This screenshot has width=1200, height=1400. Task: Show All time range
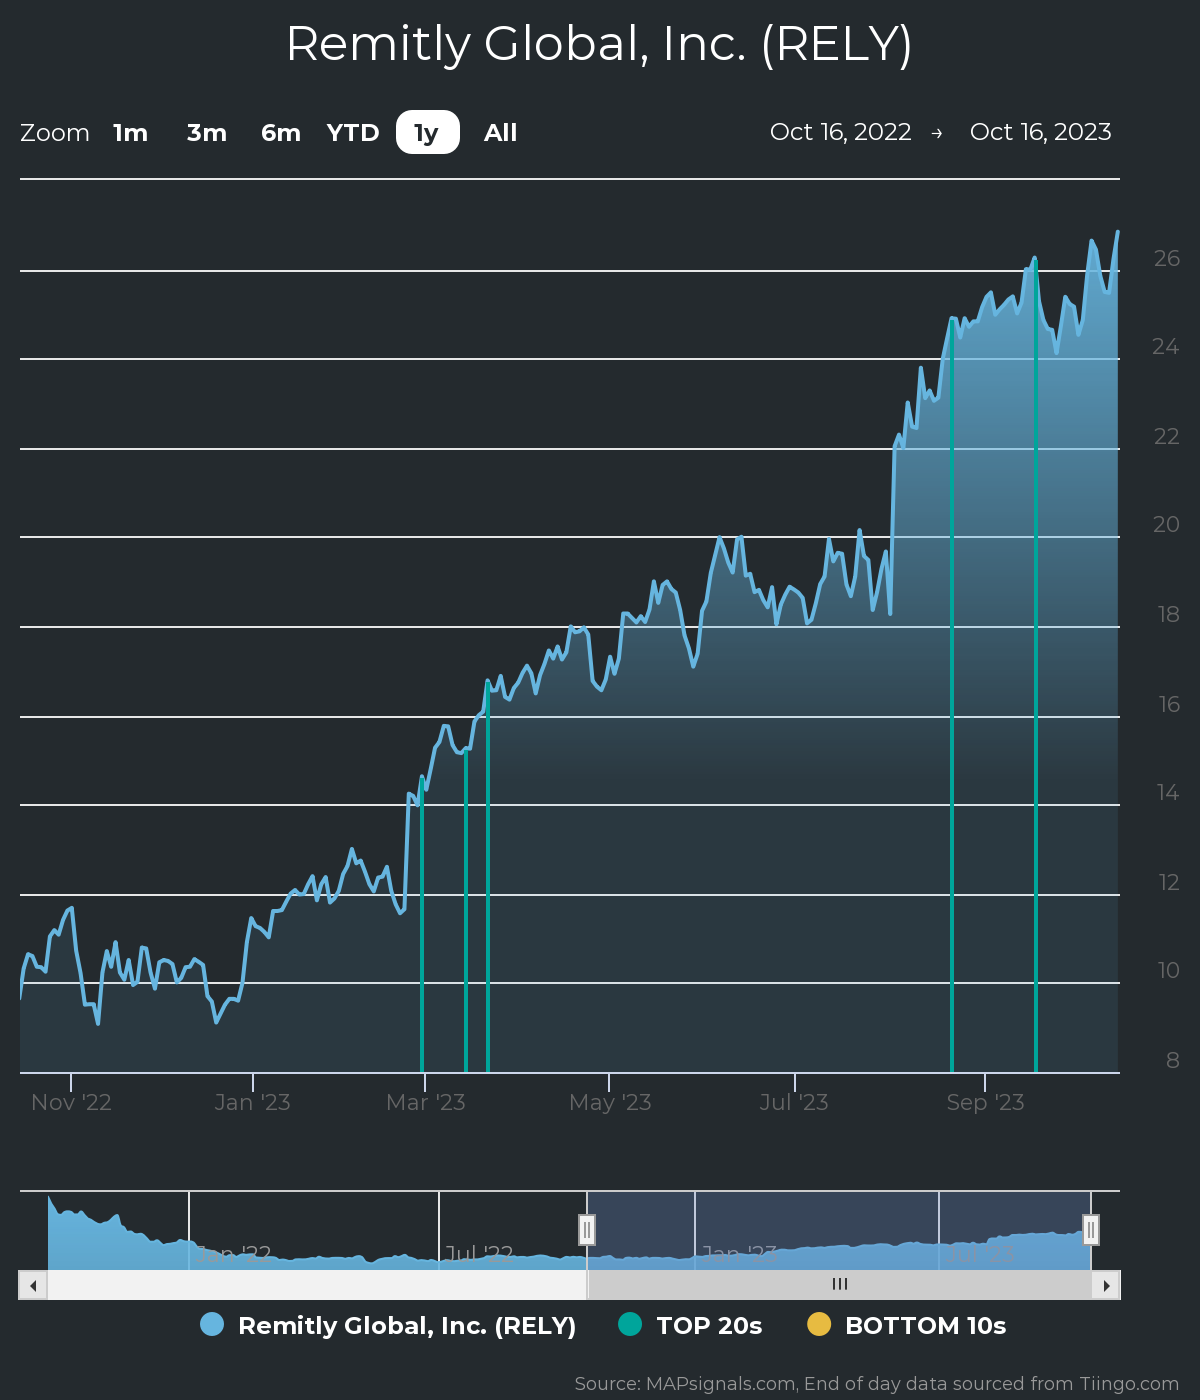pos(501,133)
